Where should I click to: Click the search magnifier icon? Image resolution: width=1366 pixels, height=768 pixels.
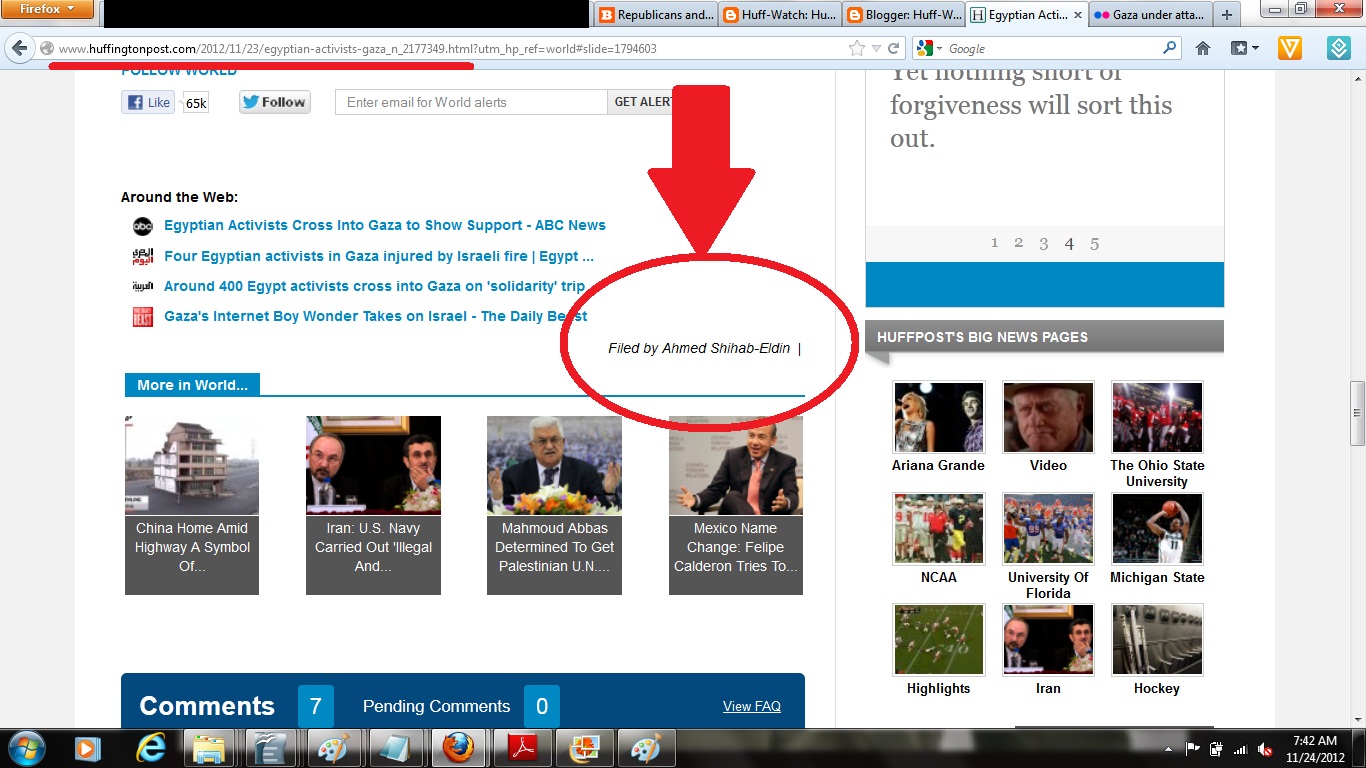click(x=1169, y=48)
